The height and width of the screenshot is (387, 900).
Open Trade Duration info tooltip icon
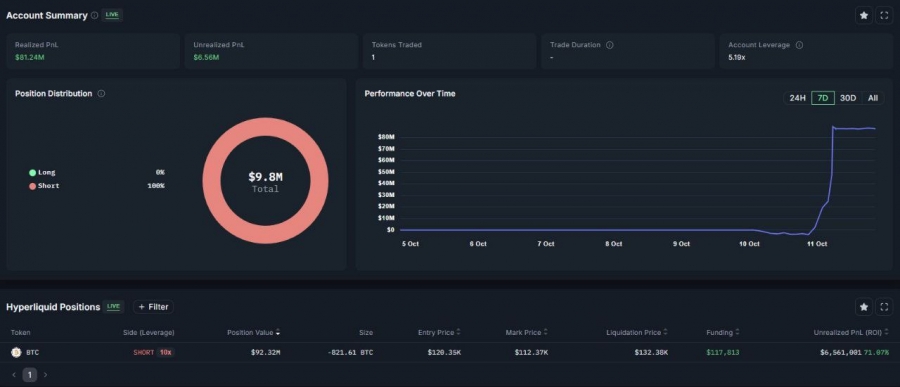pyautogui.click(x=610, y=45)
